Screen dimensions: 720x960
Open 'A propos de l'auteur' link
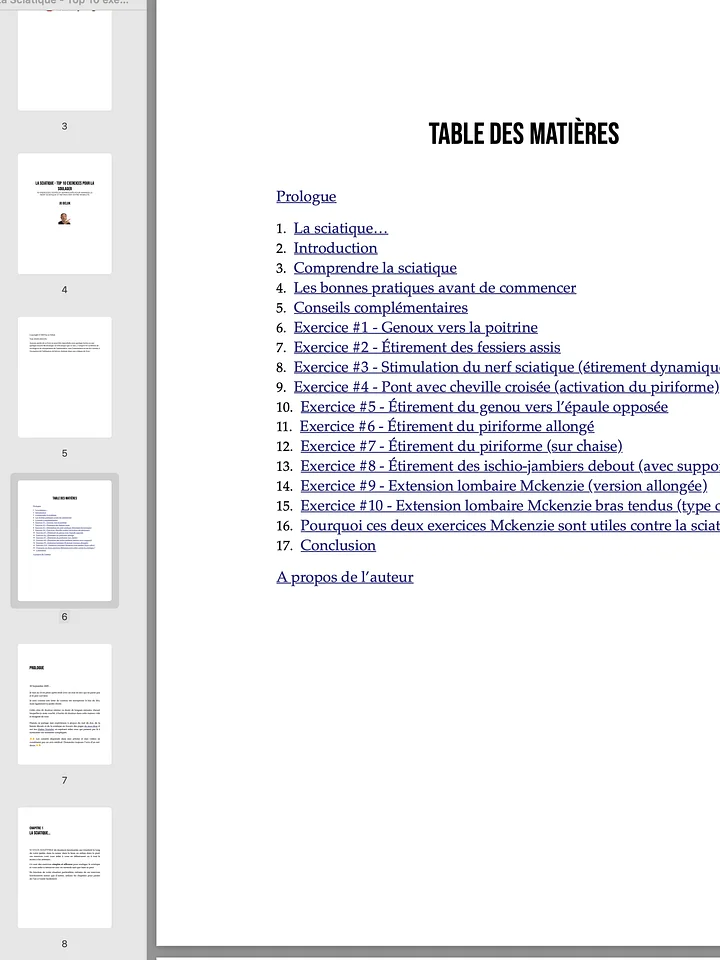[x=345, y=577]
